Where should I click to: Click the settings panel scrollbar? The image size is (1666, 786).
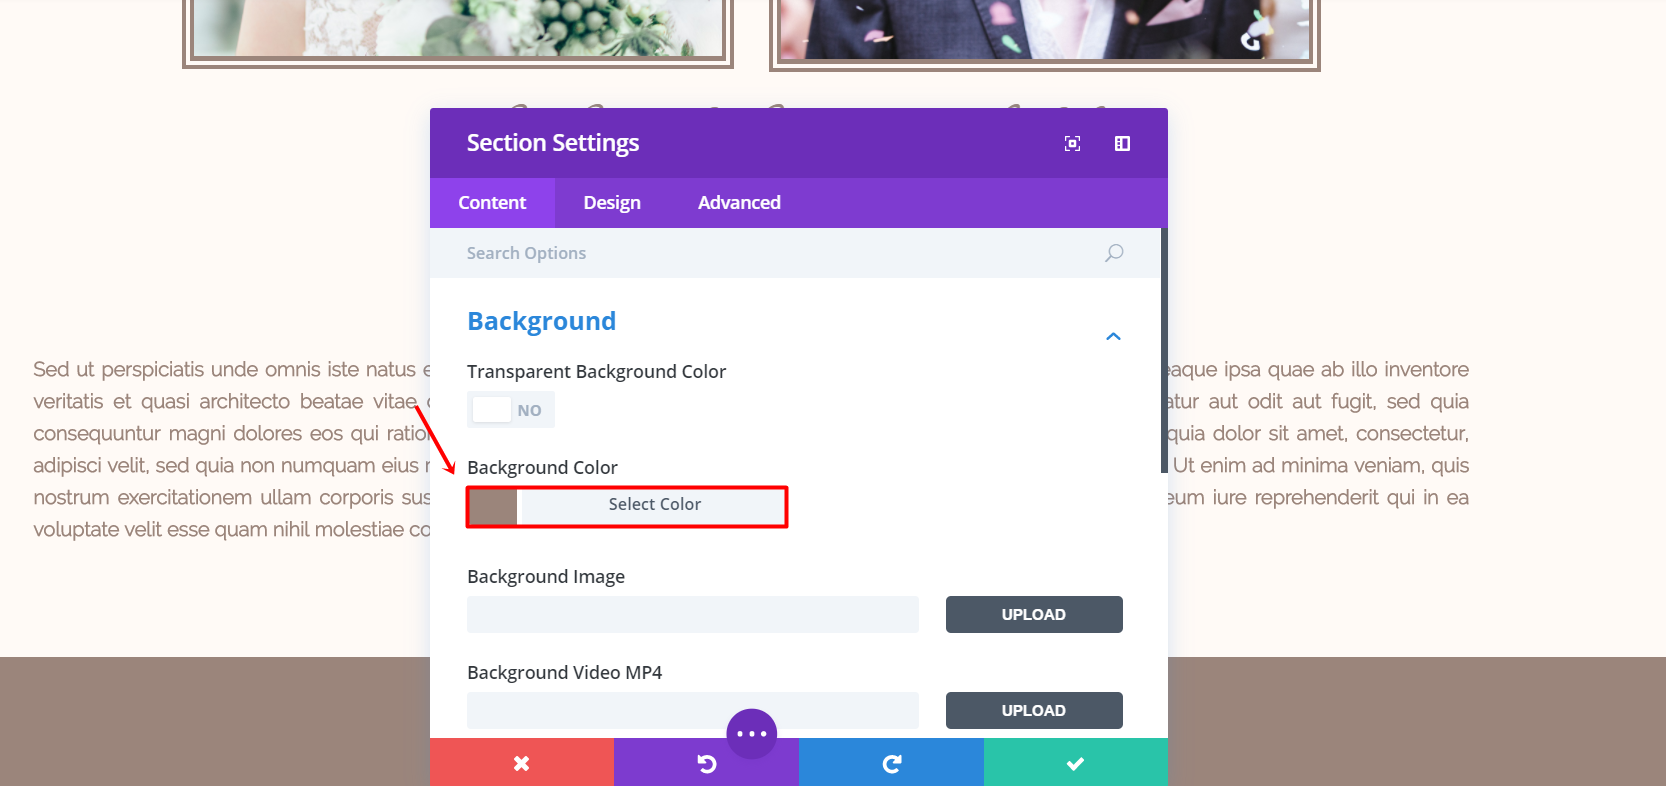click(1164, 350)
